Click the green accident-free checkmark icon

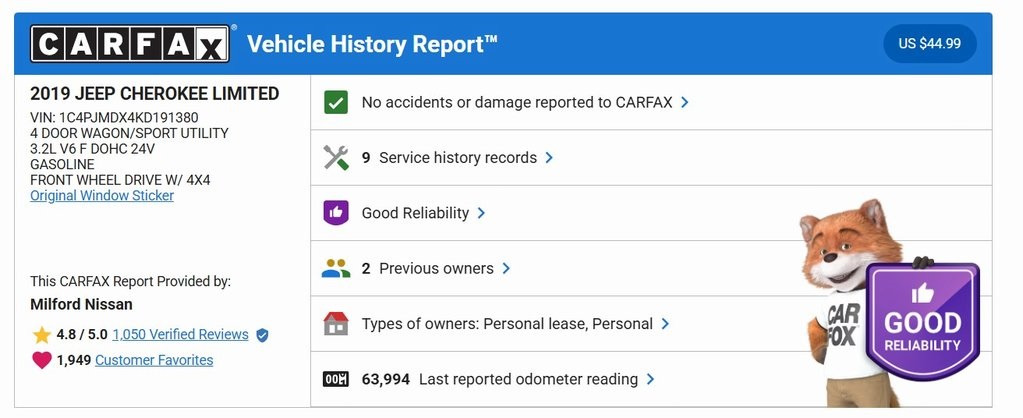click(x=336, y=102)
